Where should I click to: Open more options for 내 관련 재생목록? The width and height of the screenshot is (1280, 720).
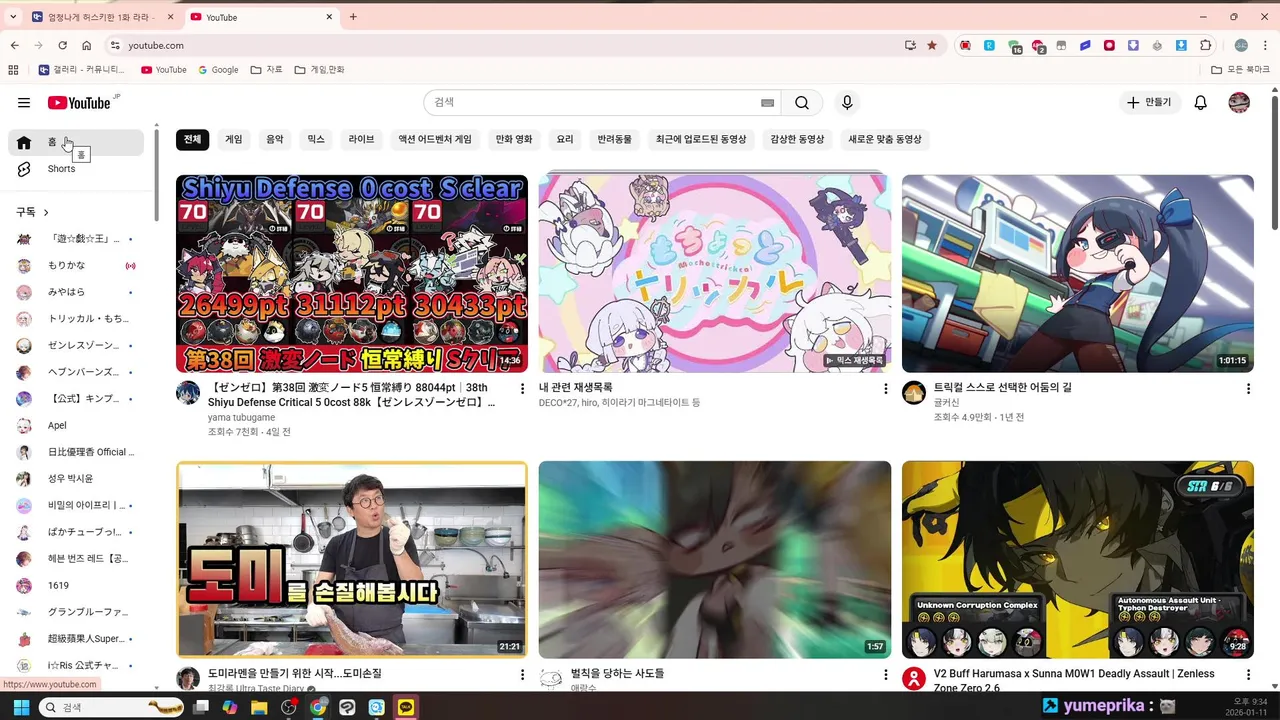click(885, 388)
